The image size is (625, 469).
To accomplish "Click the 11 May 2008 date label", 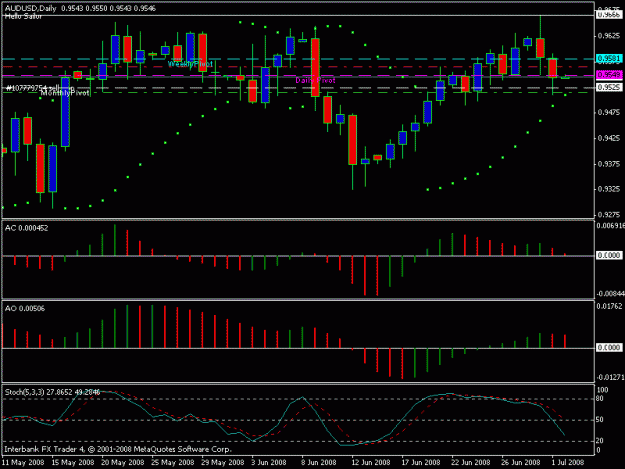I will pos(23,462).
